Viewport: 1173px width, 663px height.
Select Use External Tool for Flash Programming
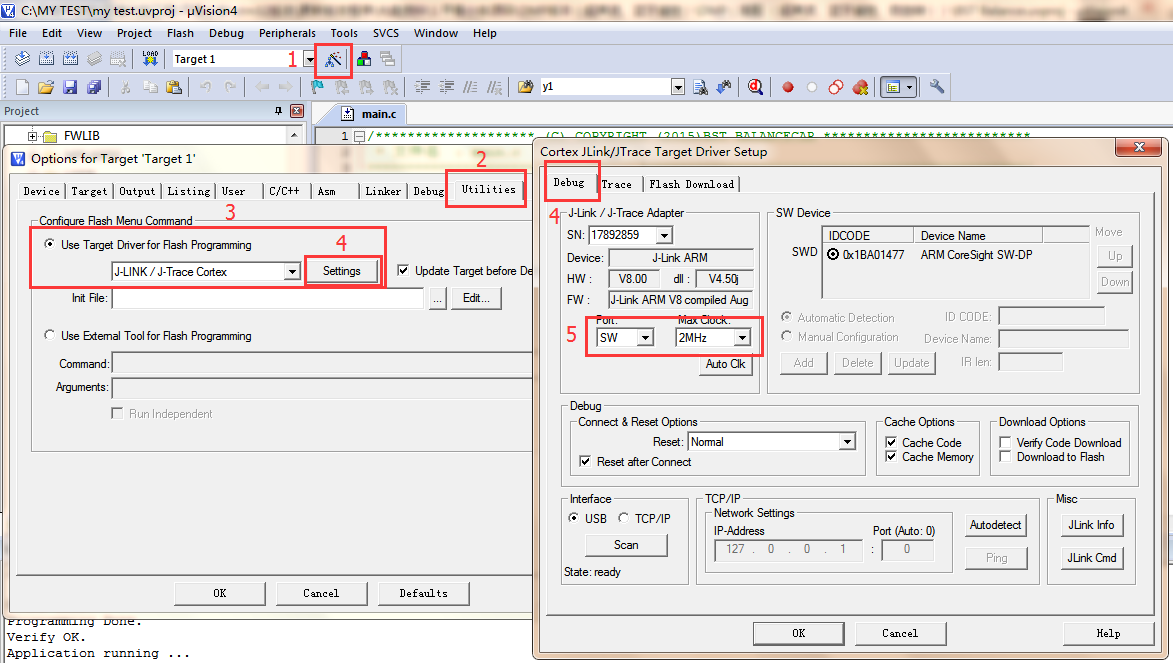point(49,335)
